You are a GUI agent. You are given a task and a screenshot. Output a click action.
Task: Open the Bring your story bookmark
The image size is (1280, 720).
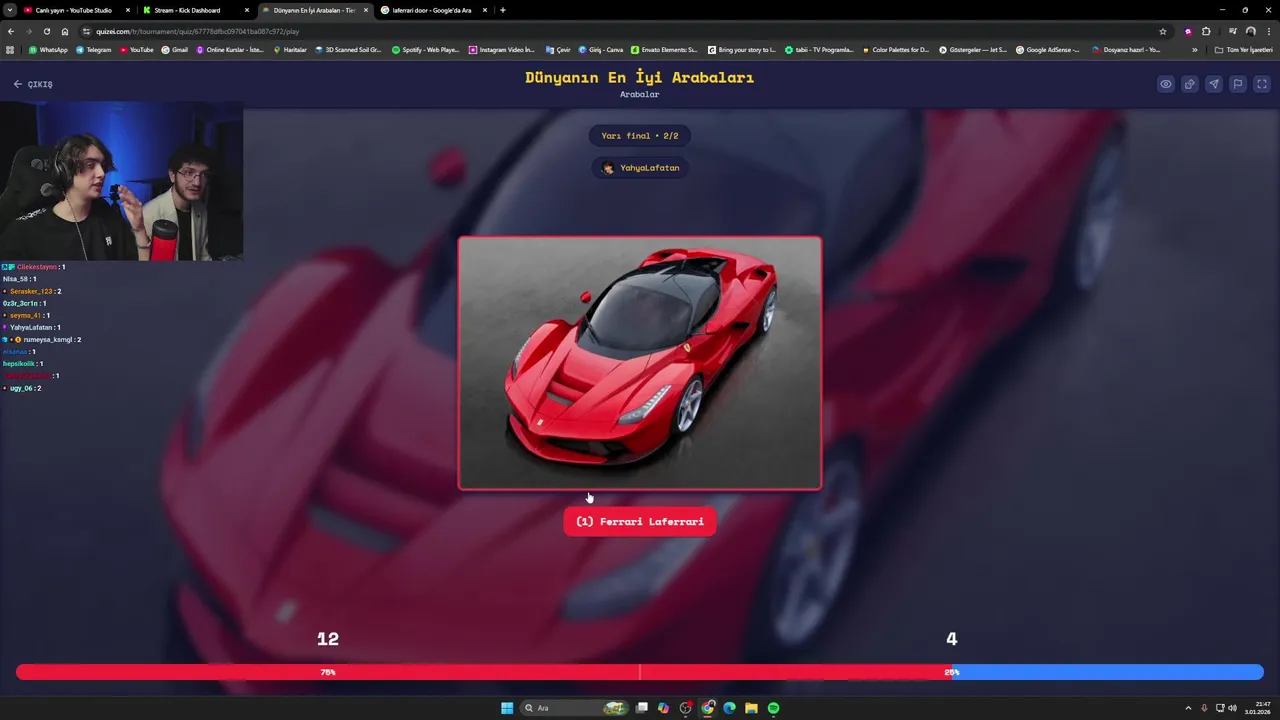point(741,49)
